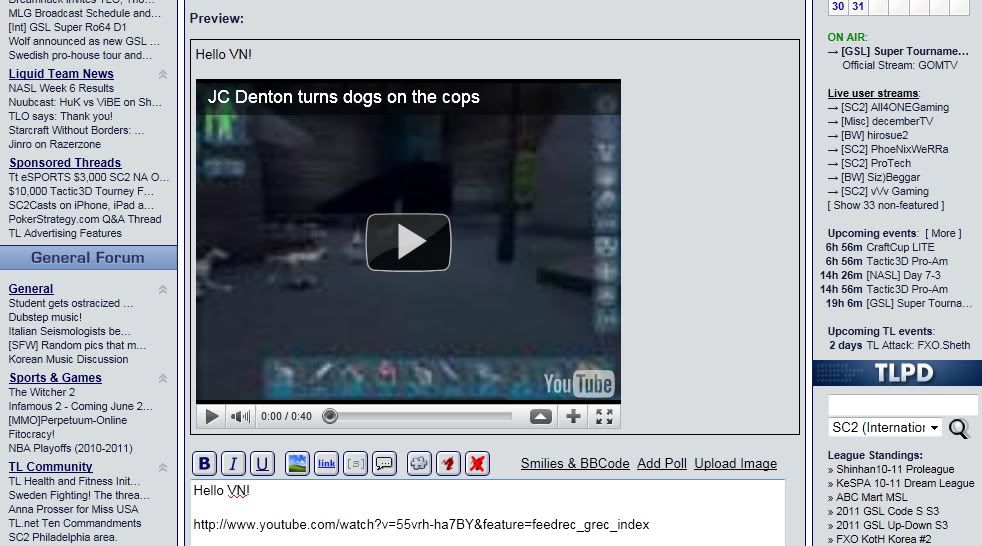Viewport: 982px width, 546px height.
Task: Open The Witcher 2 thread
Action: tap(42, 392)
